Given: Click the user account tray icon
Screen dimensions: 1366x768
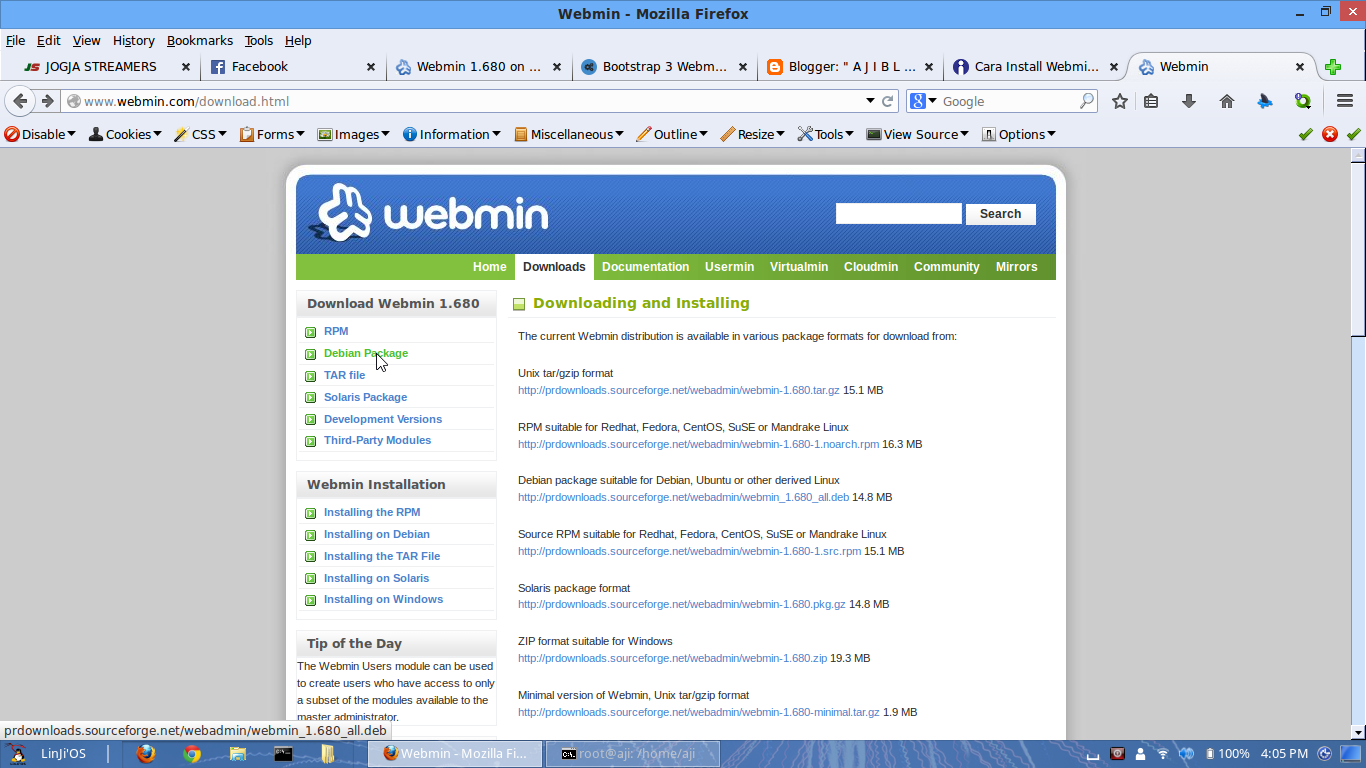Looking at the screenshot, I should (x=1140, y=754).
